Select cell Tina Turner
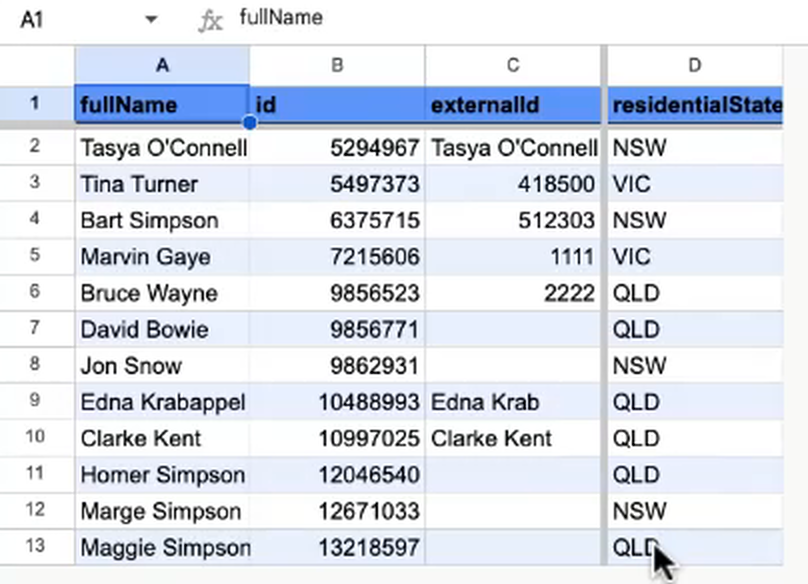The image size is (808, 584). pos(162,184)
